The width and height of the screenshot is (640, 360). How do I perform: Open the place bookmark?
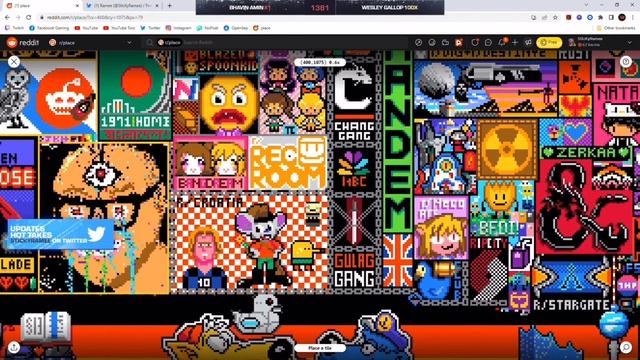click(262, 28)
